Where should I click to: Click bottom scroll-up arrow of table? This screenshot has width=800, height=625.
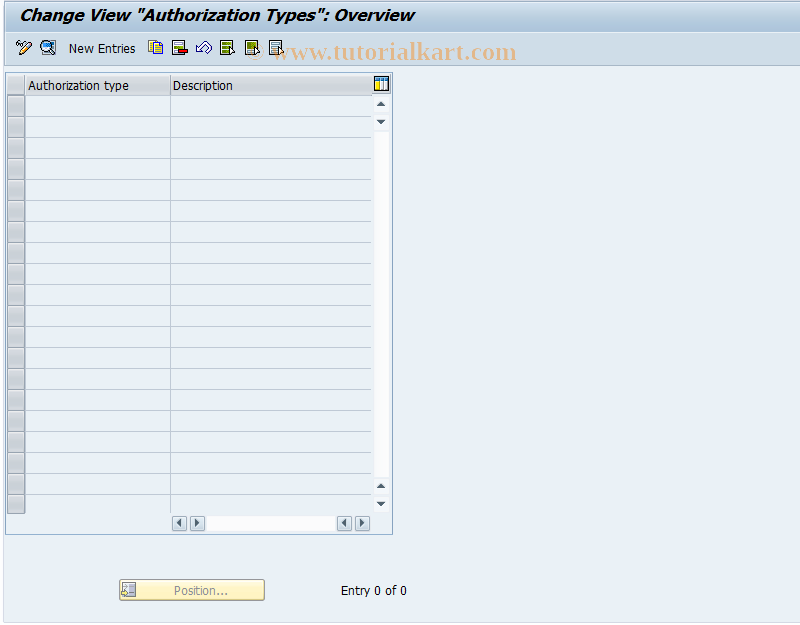pos(381,486)
